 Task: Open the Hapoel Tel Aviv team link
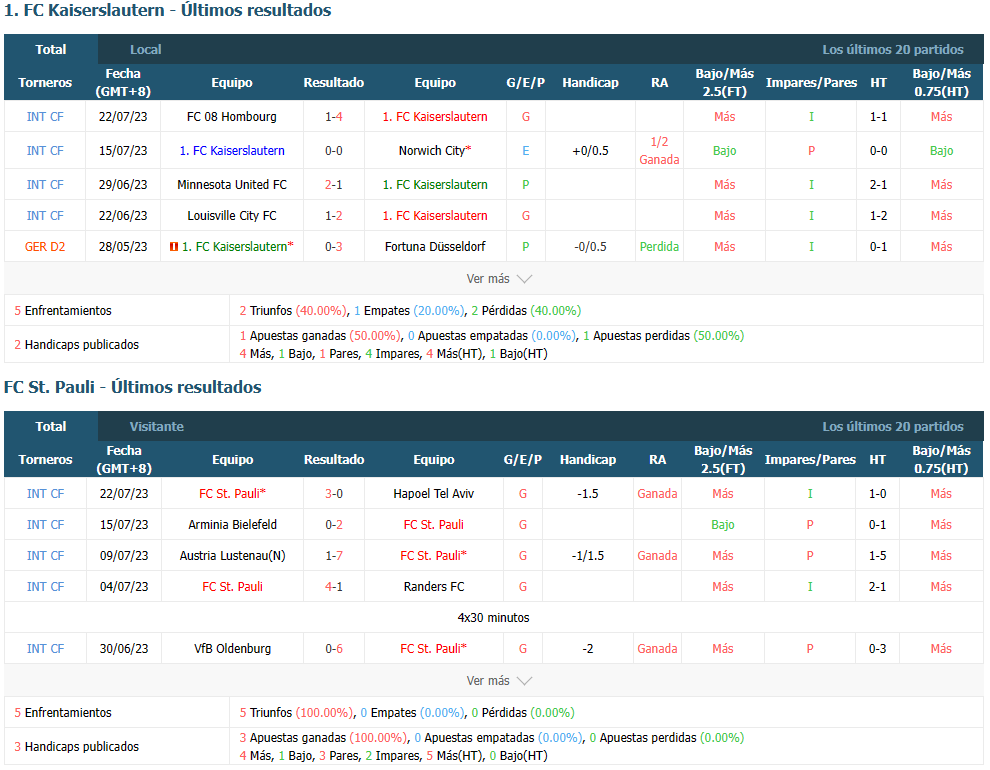click(x=434, y=494)
